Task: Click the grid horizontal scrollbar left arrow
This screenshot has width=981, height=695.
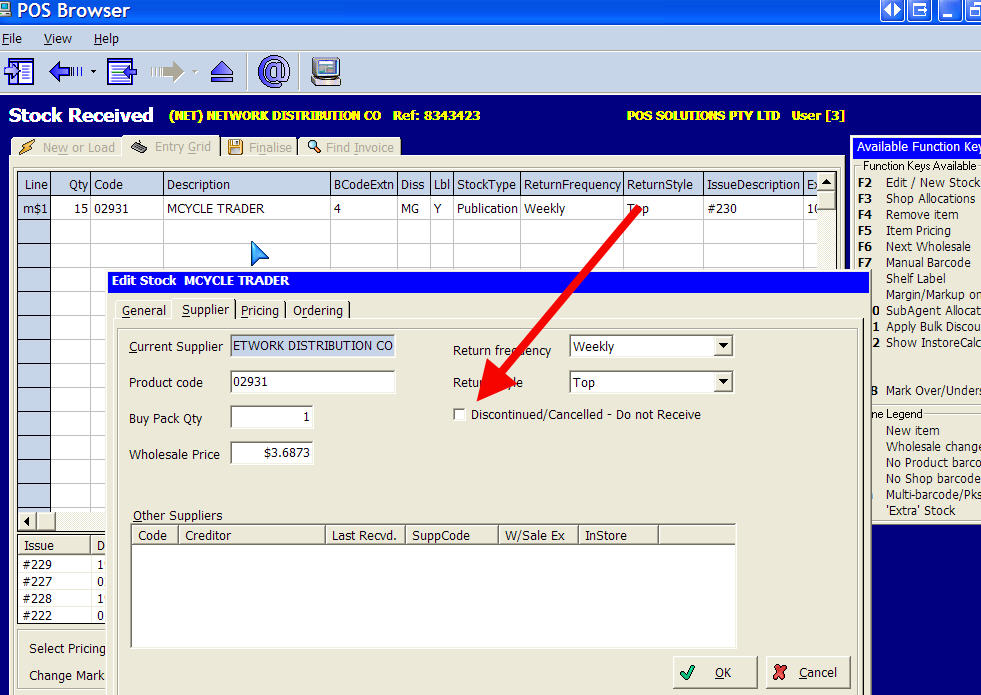Action: coord(27,521)
